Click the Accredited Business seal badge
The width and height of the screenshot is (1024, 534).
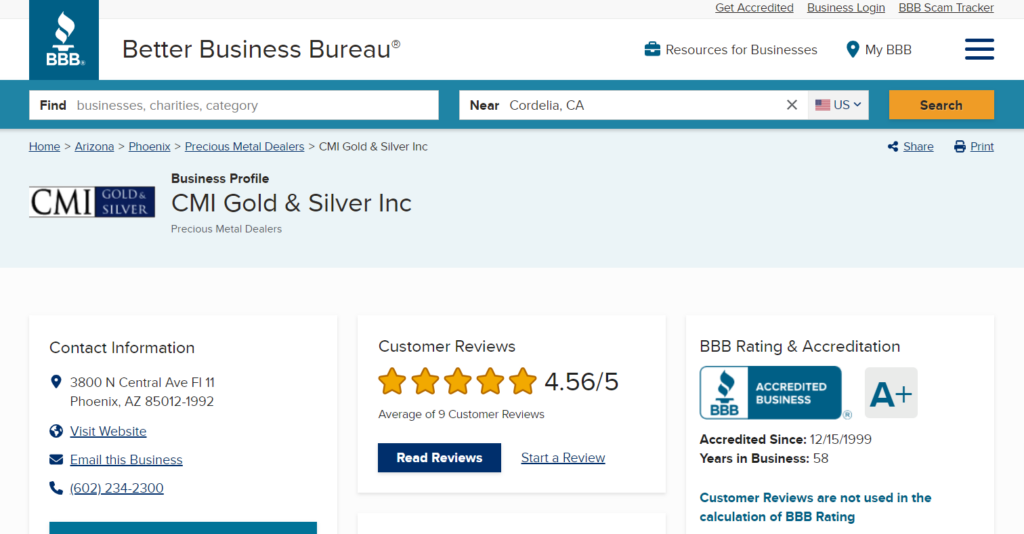(771, 392)
